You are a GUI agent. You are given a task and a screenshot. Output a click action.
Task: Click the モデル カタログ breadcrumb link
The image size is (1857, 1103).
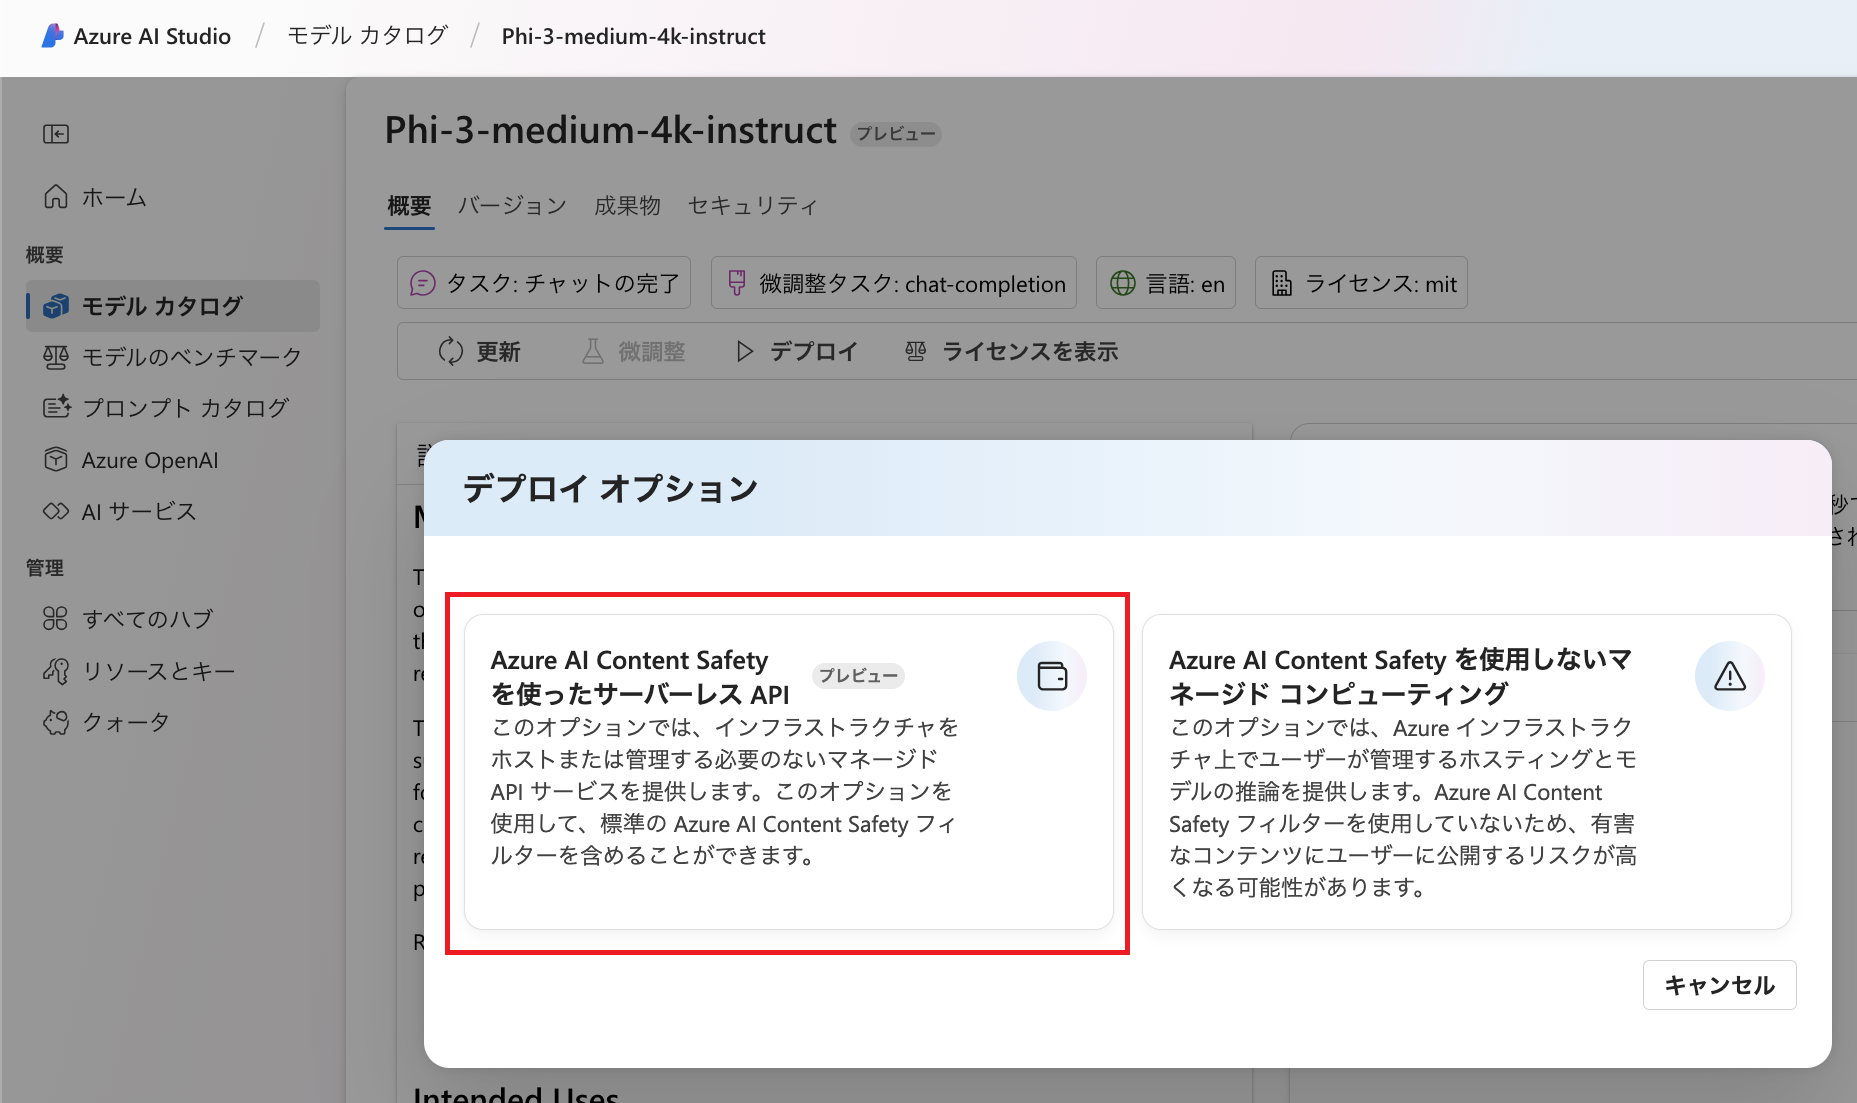[367, 36]
